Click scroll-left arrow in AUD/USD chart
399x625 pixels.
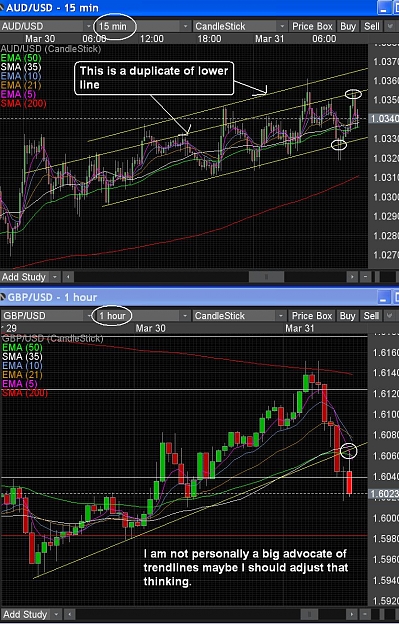[x=68, y=277]
